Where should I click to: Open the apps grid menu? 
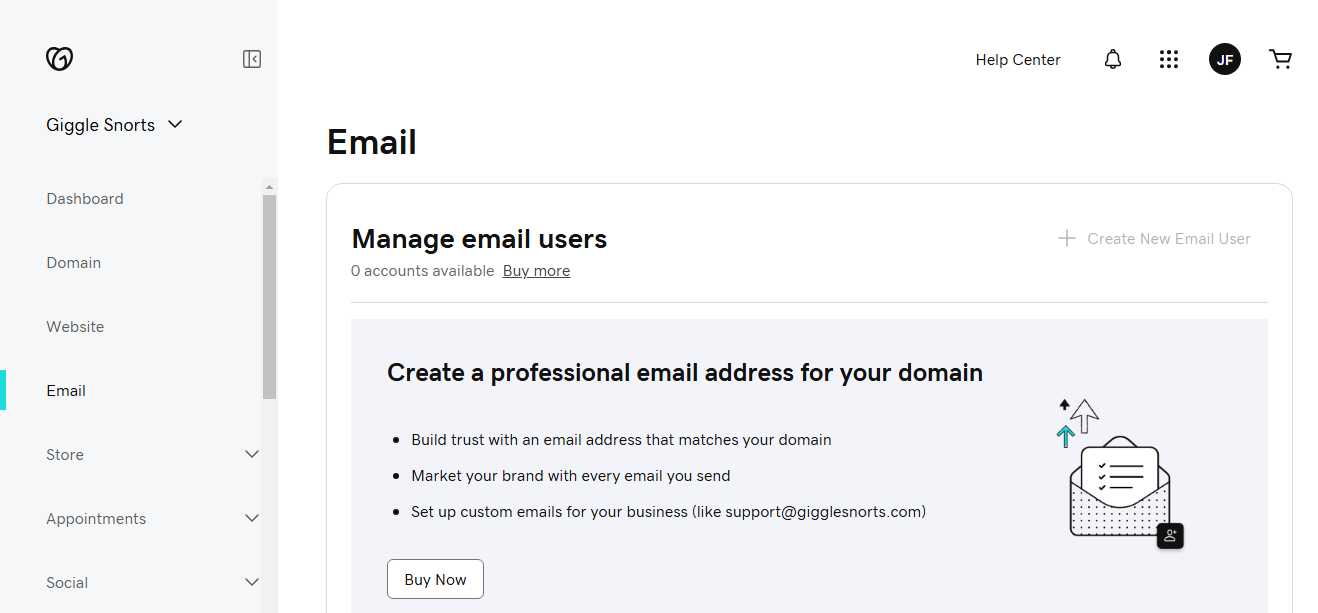click(x=1169, y=60)
